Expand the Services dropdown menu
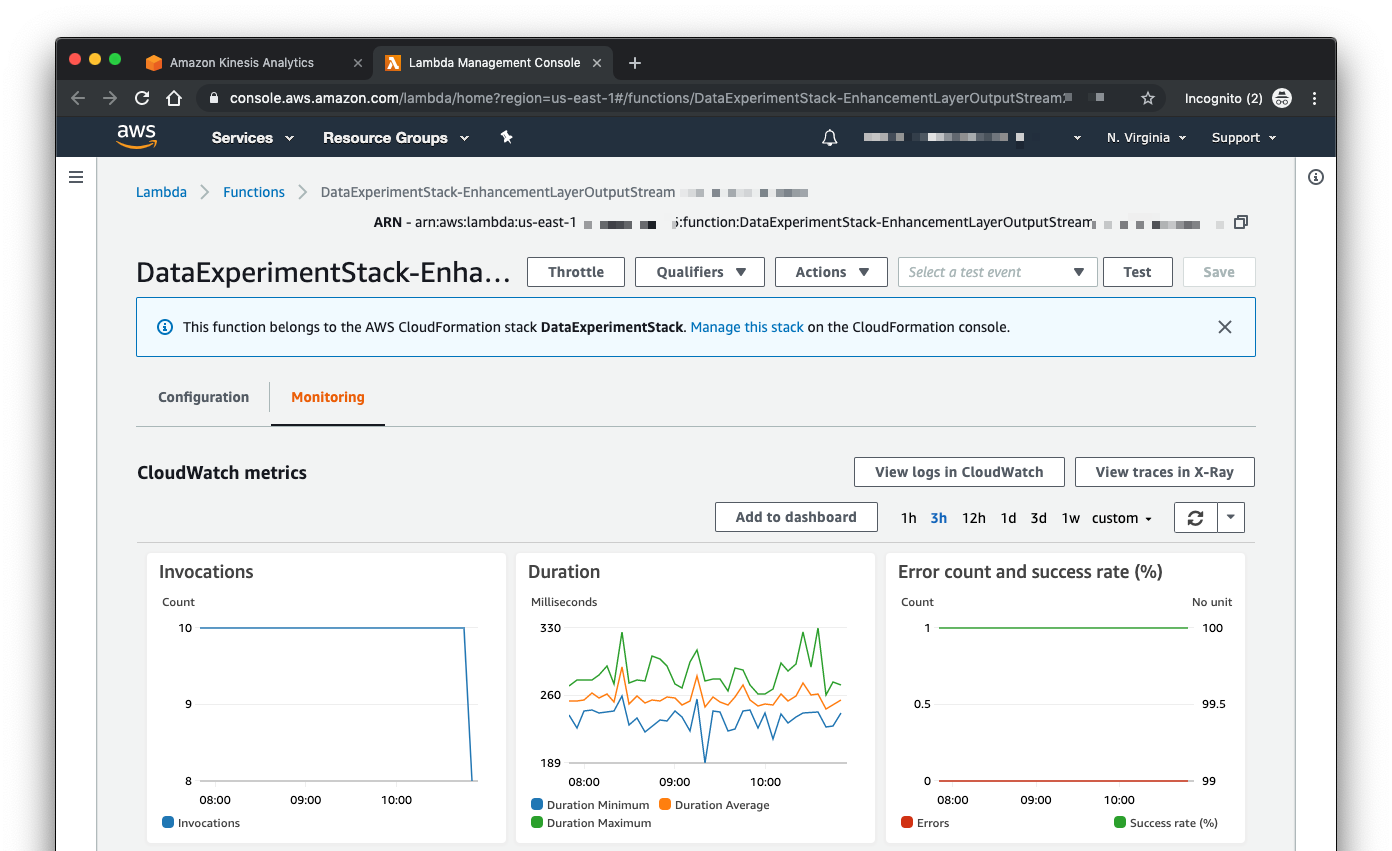Viewport: 1392px width, 851px height. pos(253,138)
